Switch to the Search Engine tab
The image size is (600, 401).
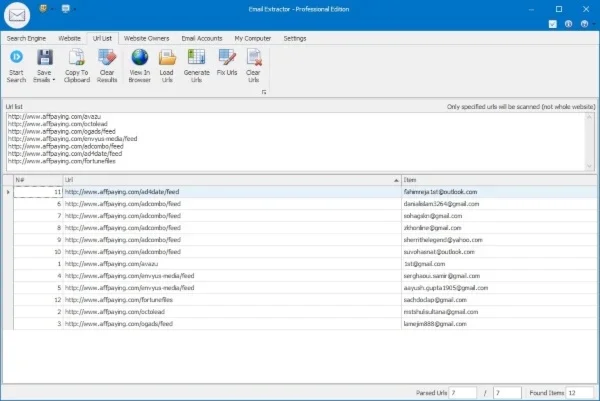(26, 38)
